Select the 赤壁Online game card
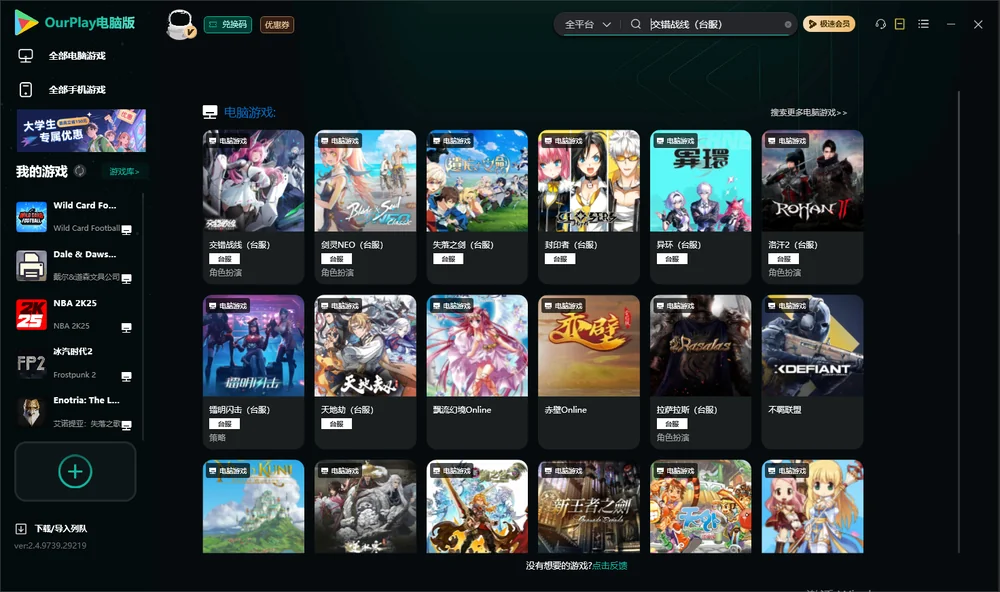The width and height of the screenshot is (1000, 592). (589, 371)
